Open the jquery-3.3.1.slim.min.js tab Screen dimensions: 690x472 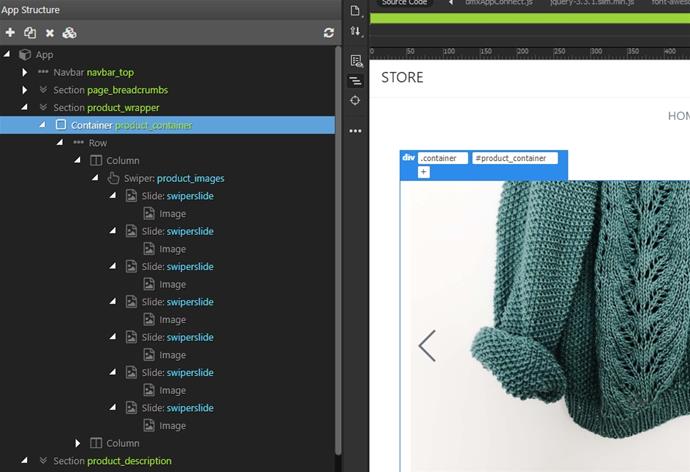(x=592, y=3)
